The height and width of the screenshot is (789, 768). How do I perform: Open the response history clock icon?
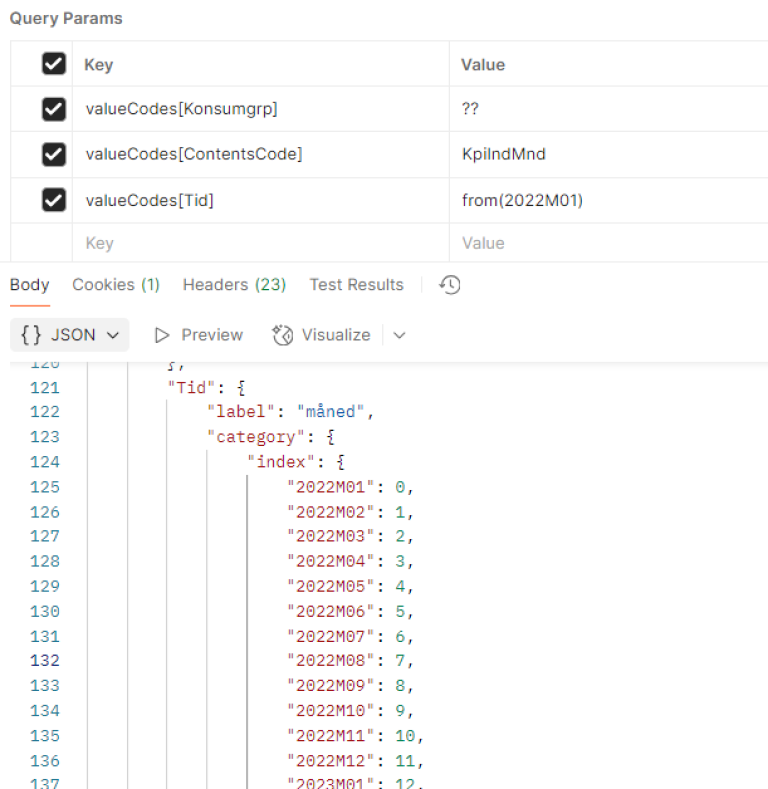tap(450, 285)
